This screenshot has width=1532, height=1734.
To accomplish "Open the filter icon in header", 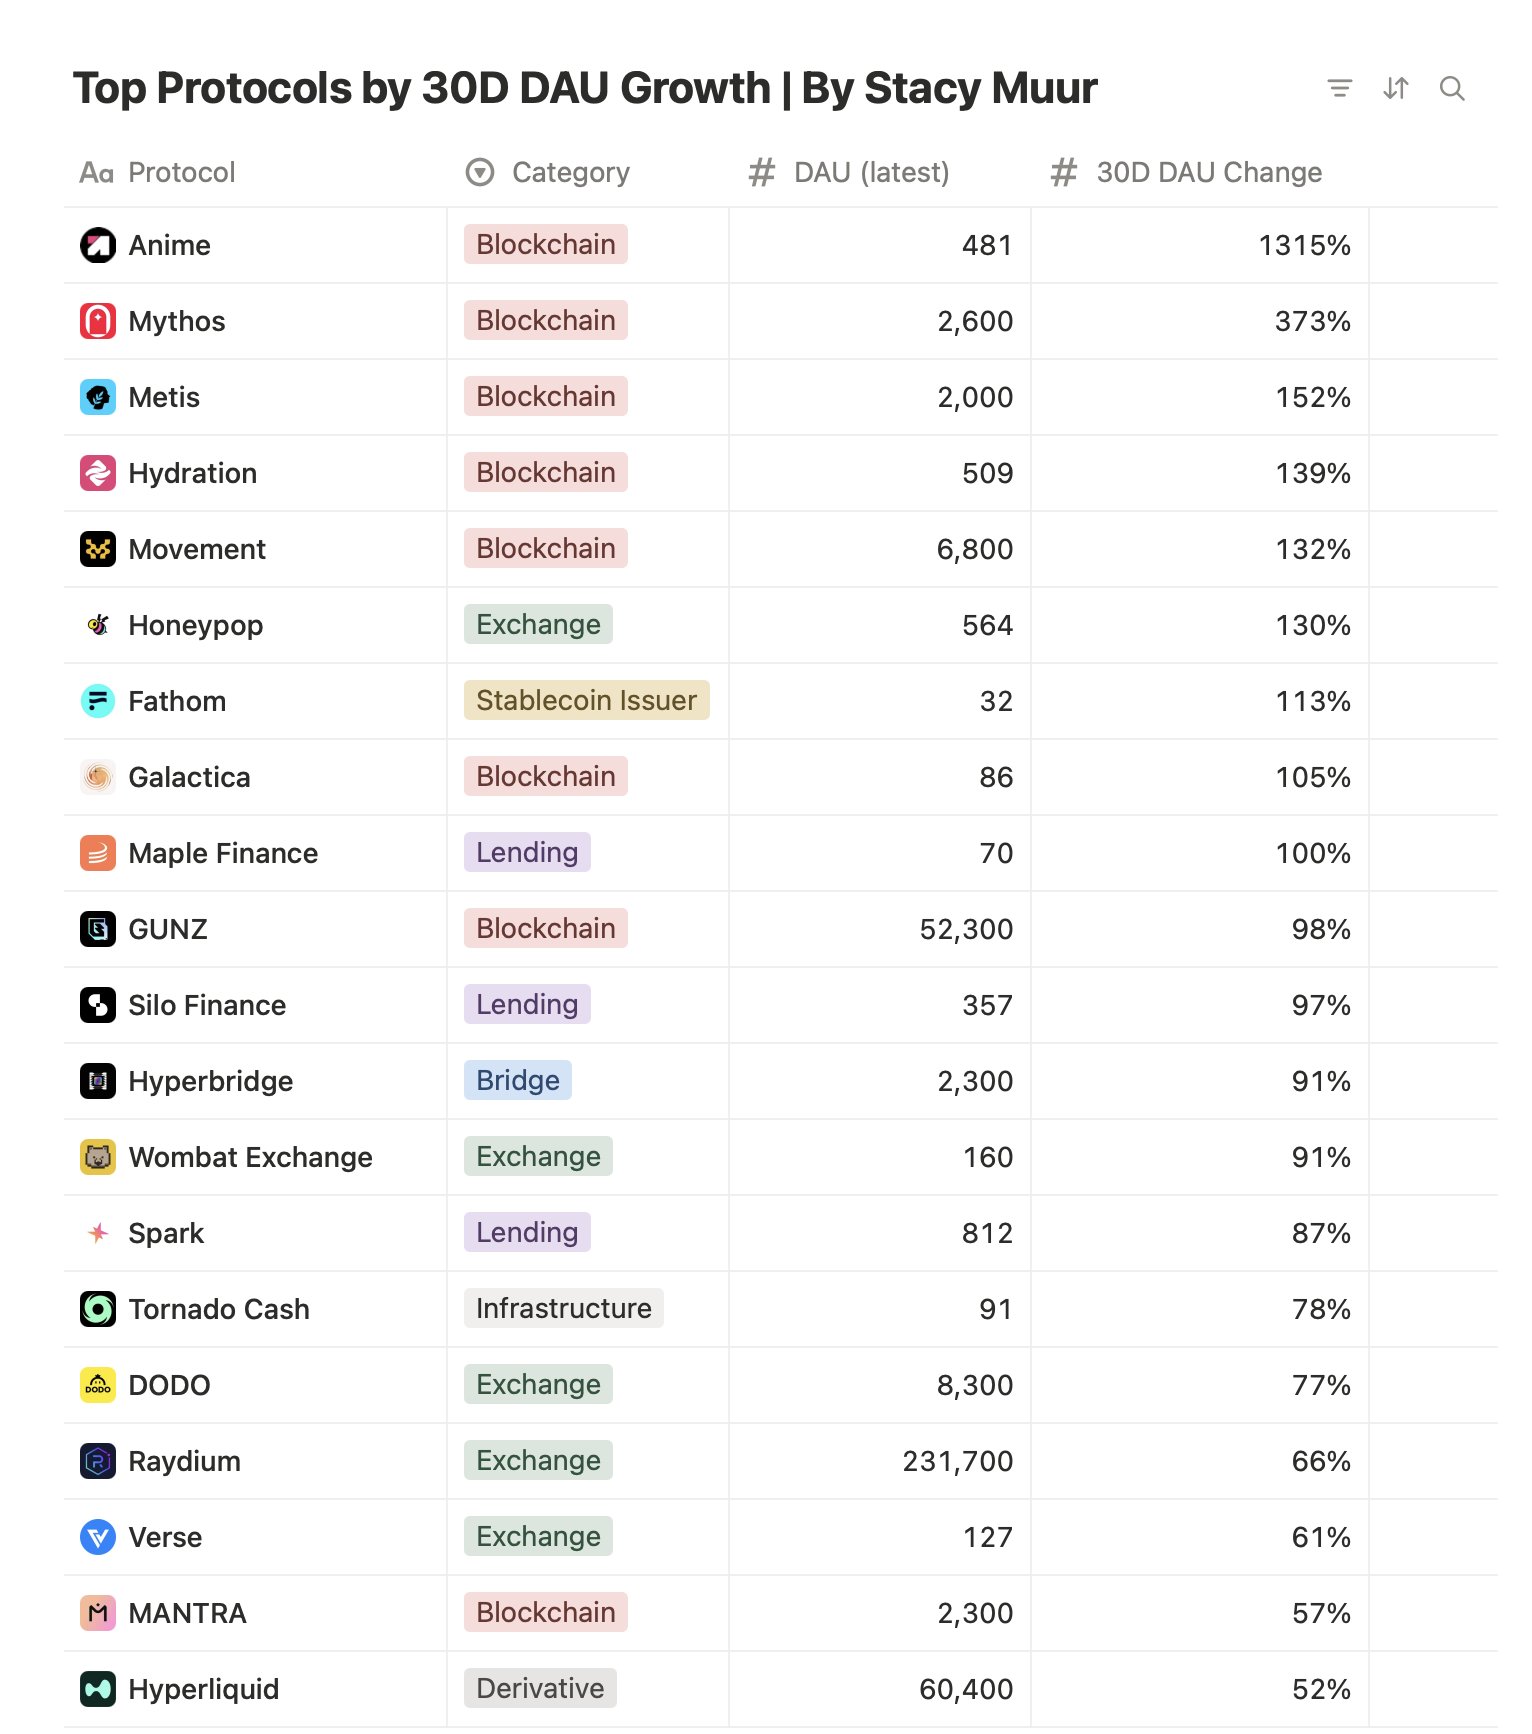I will point(1339,89).
